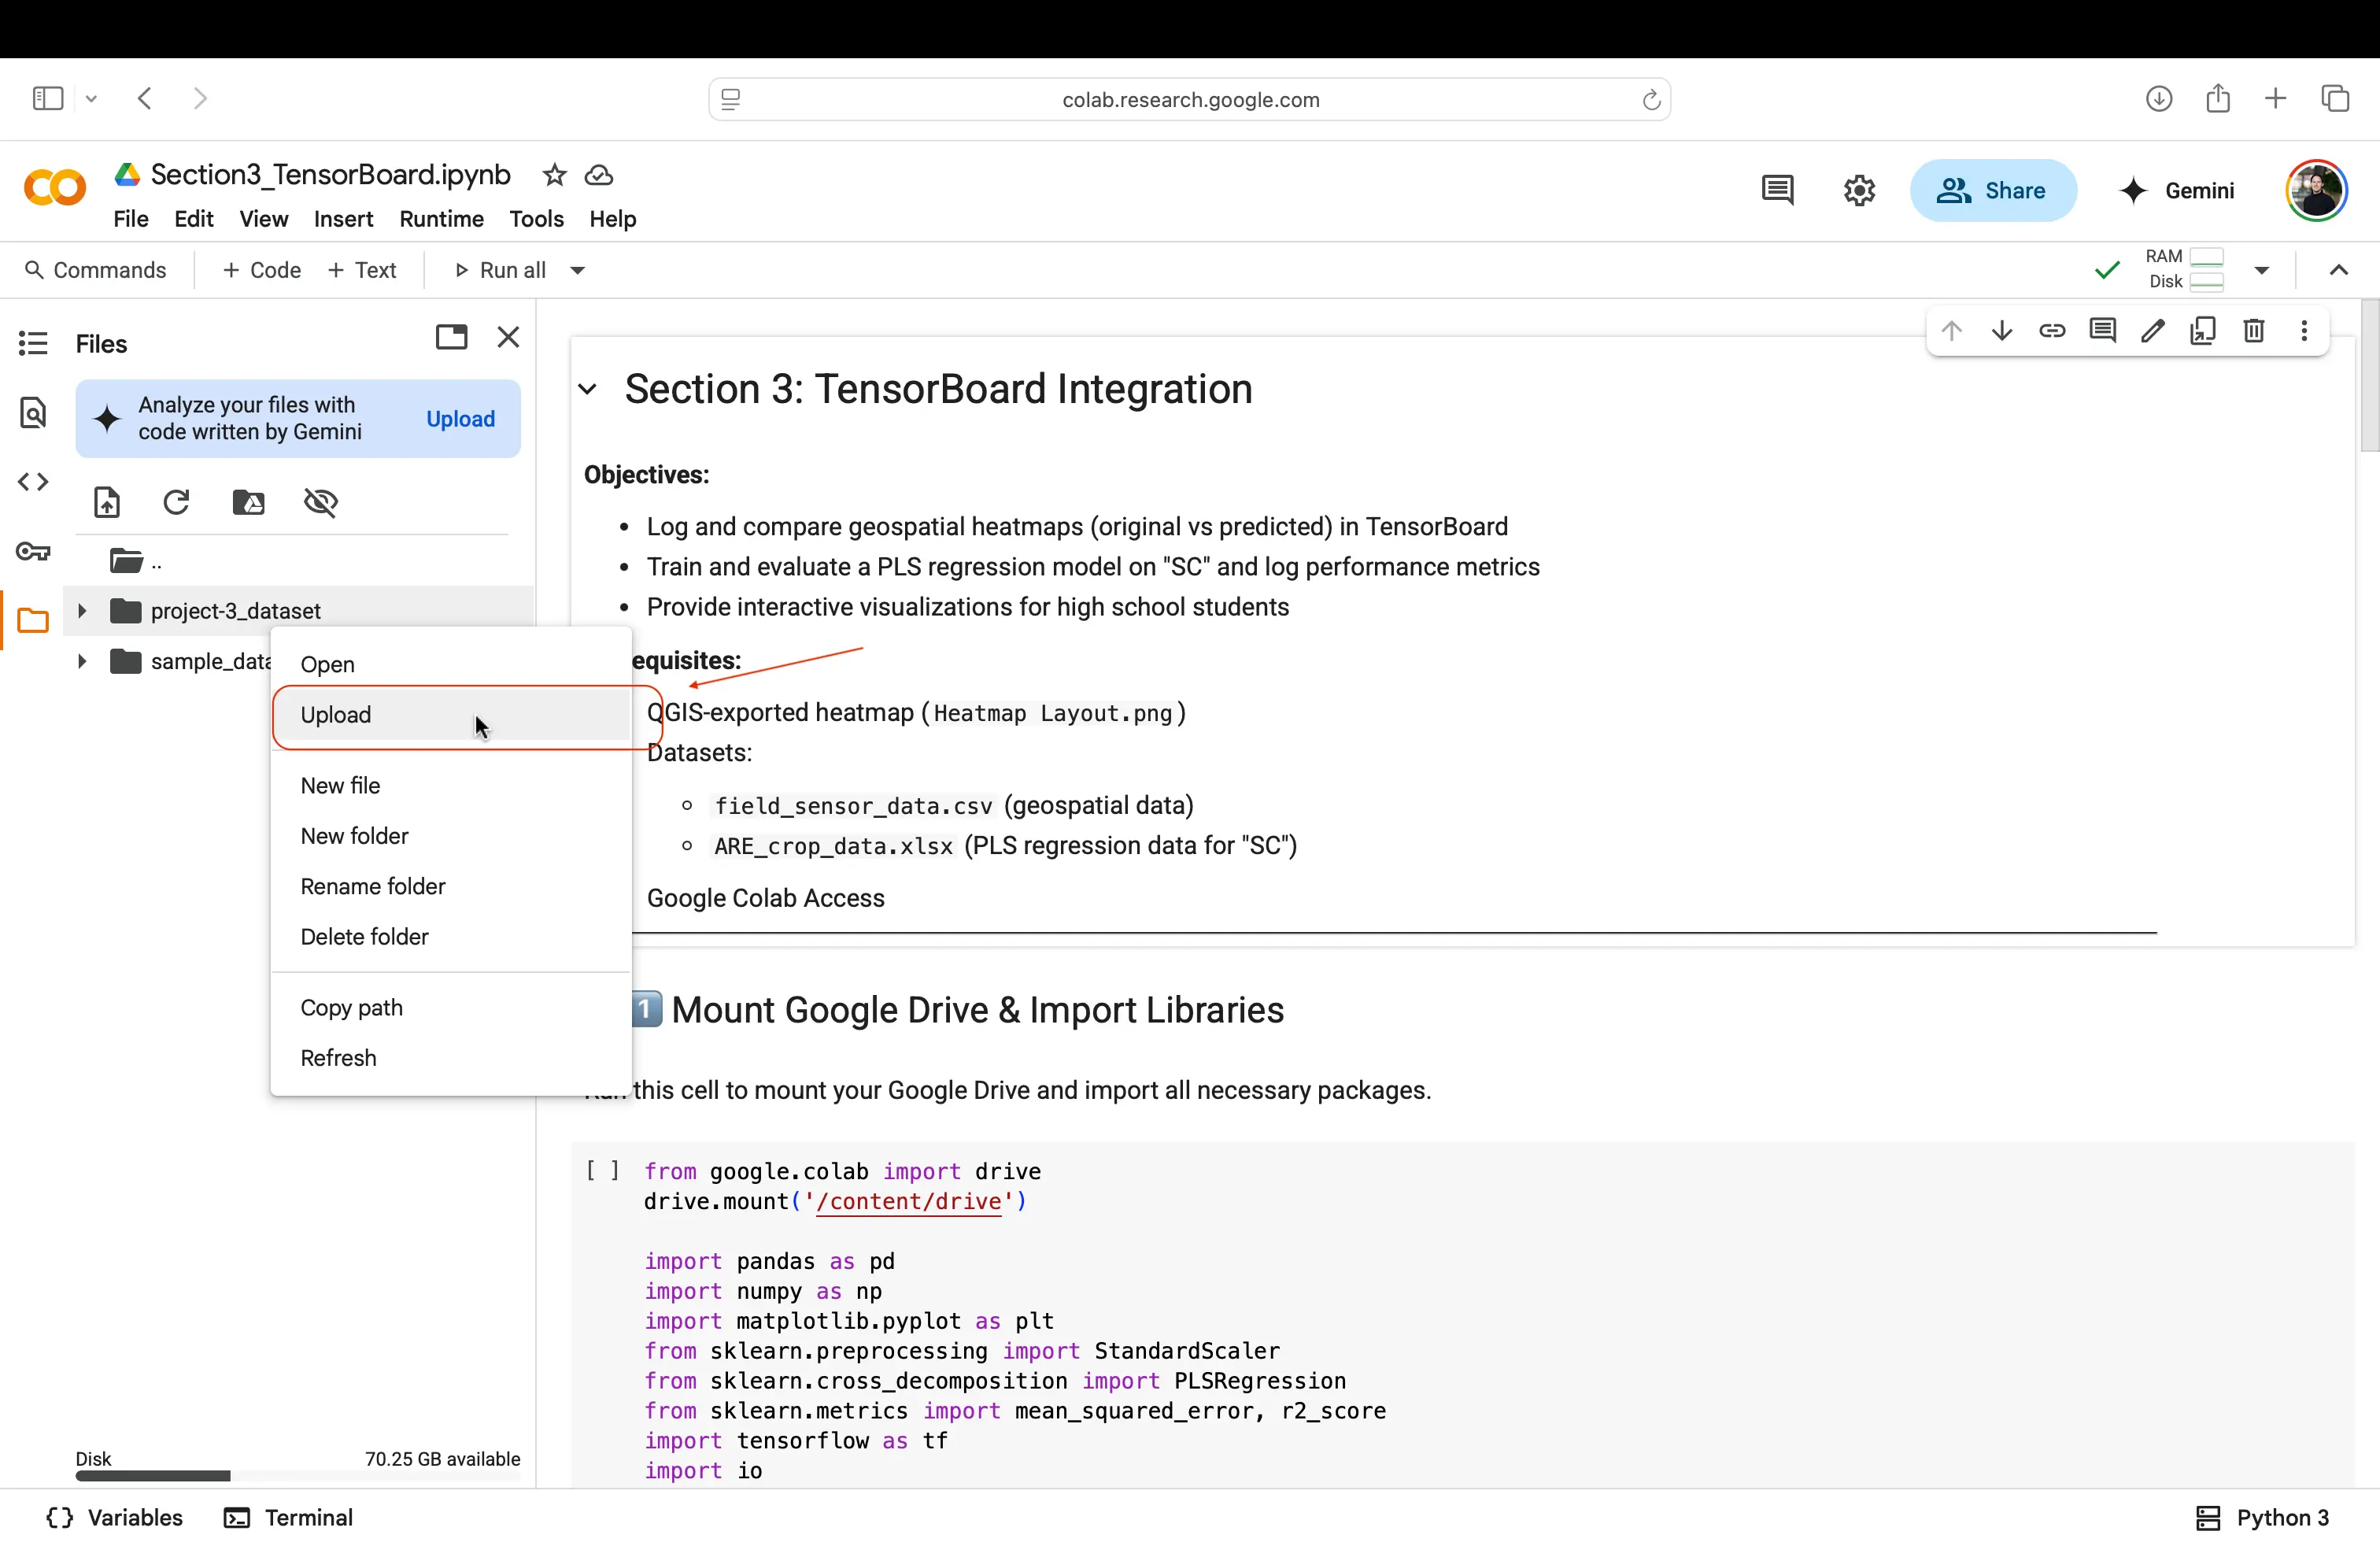Click the Gemini banner Upload link
The image size is (2380, 1546).
tap(460, 419)
